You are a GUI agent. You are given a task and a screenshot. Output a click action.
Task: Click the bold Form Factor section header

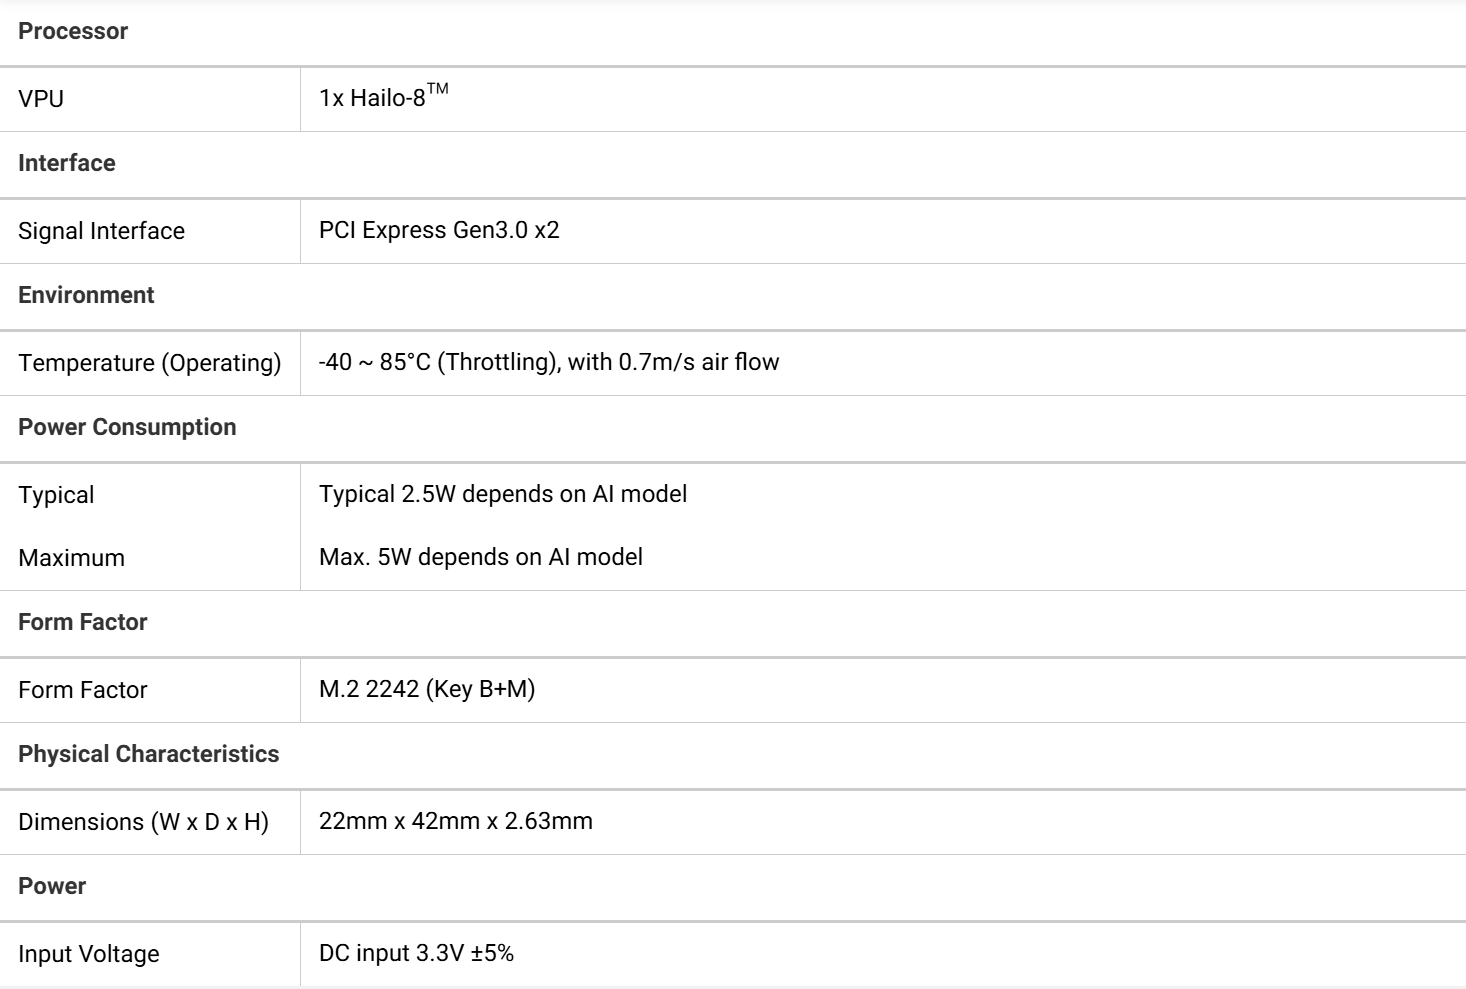(x=83, y=622)
